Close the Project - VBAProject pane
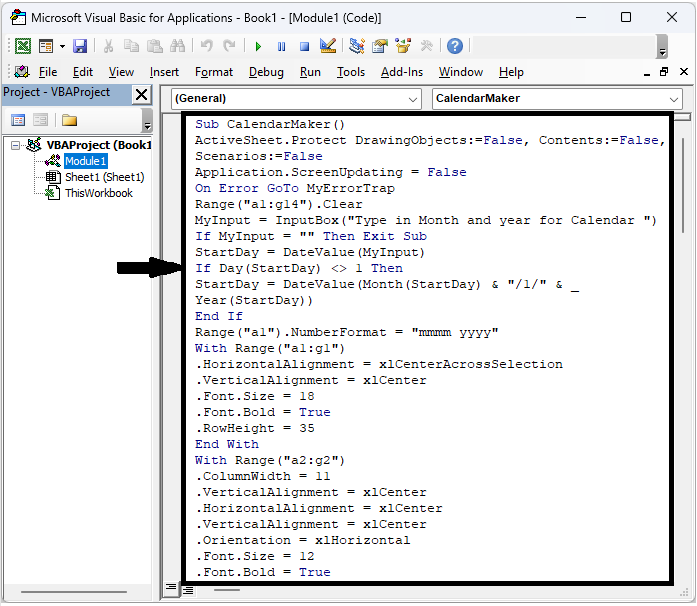Screen dimensions: 697x606 click(x=141, y=95)
